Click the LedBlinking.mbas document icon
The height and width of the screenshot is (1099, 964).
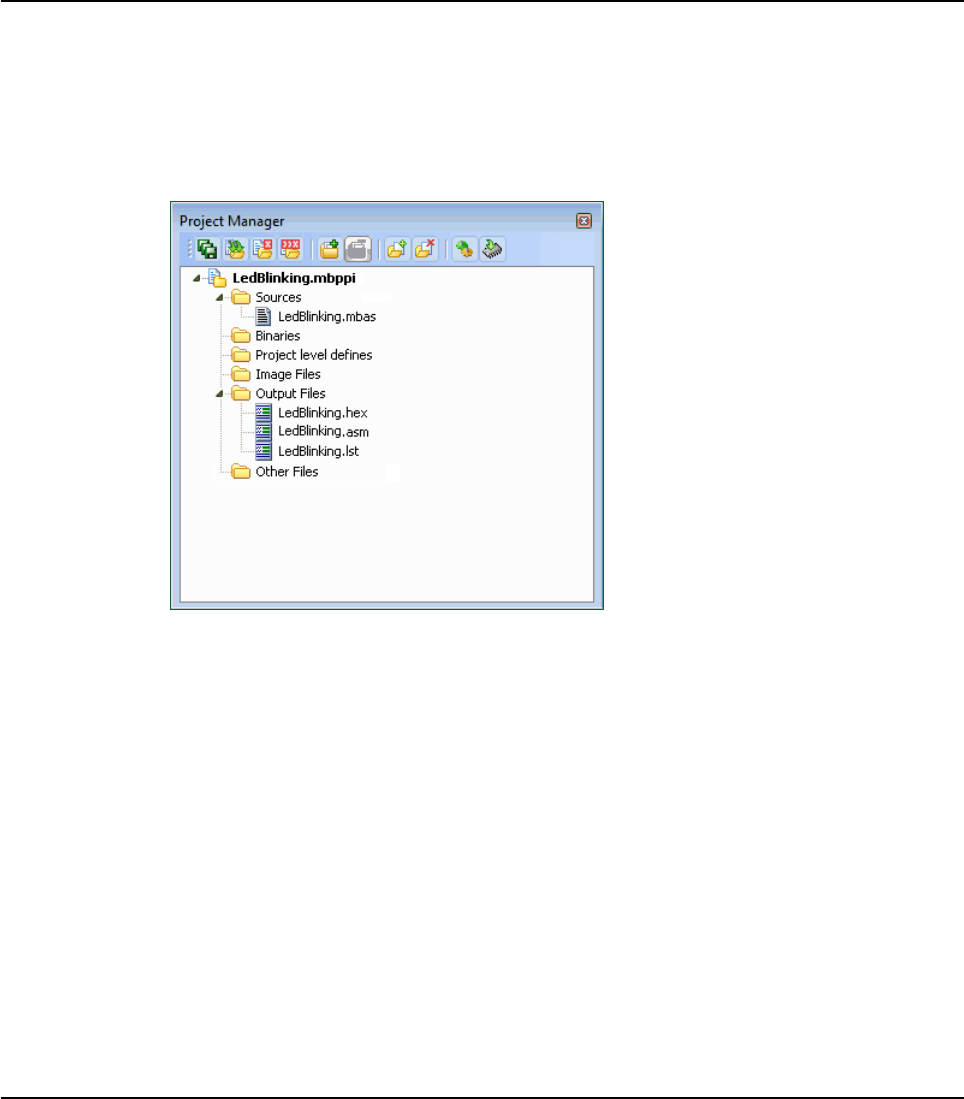(263, 316)
